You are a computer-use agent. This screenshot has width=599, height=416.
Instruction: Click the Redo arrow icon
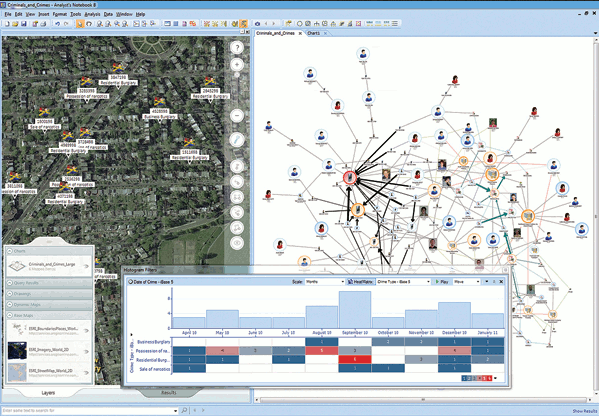click(66, 24)
